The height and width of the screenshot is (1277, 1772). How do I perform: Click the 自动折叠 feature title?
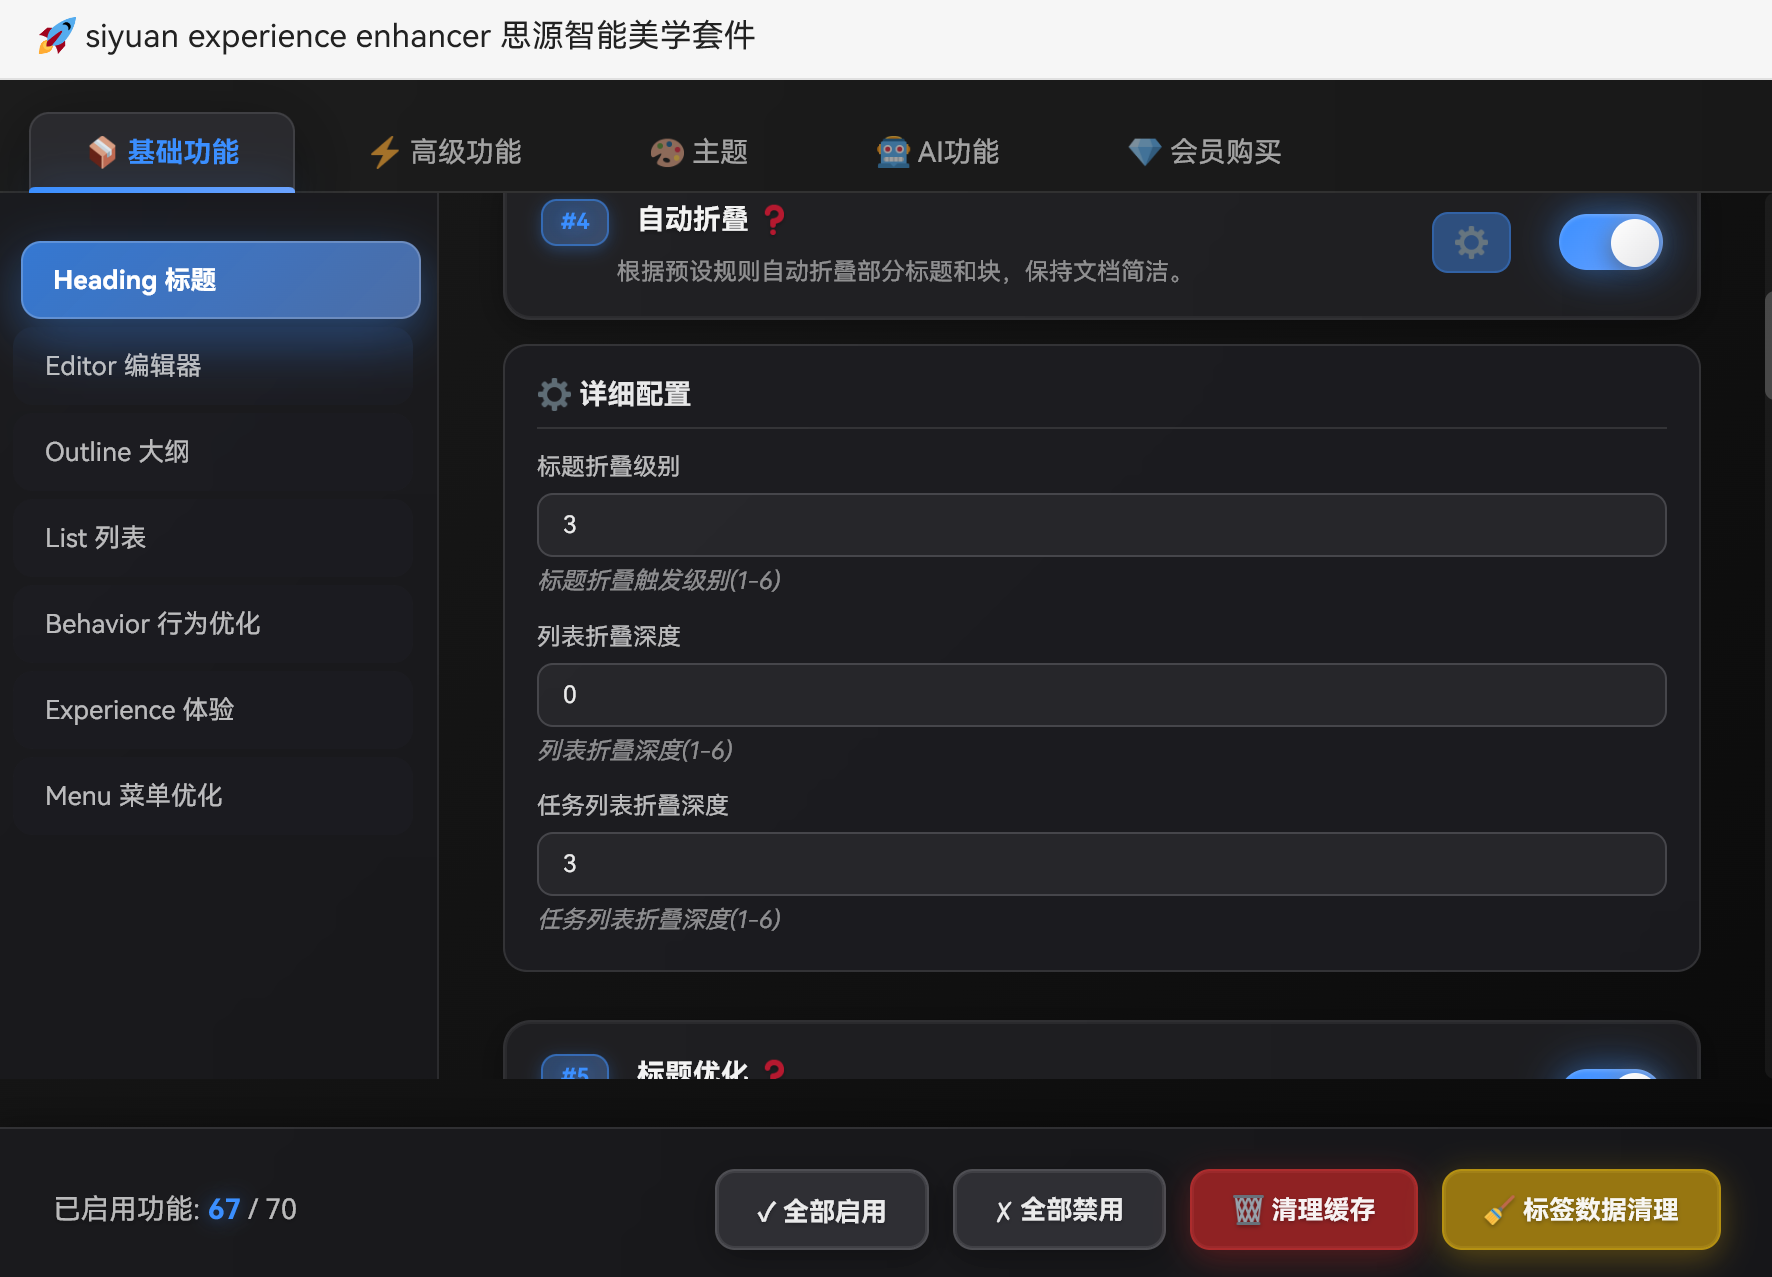(x=693, y=219)
